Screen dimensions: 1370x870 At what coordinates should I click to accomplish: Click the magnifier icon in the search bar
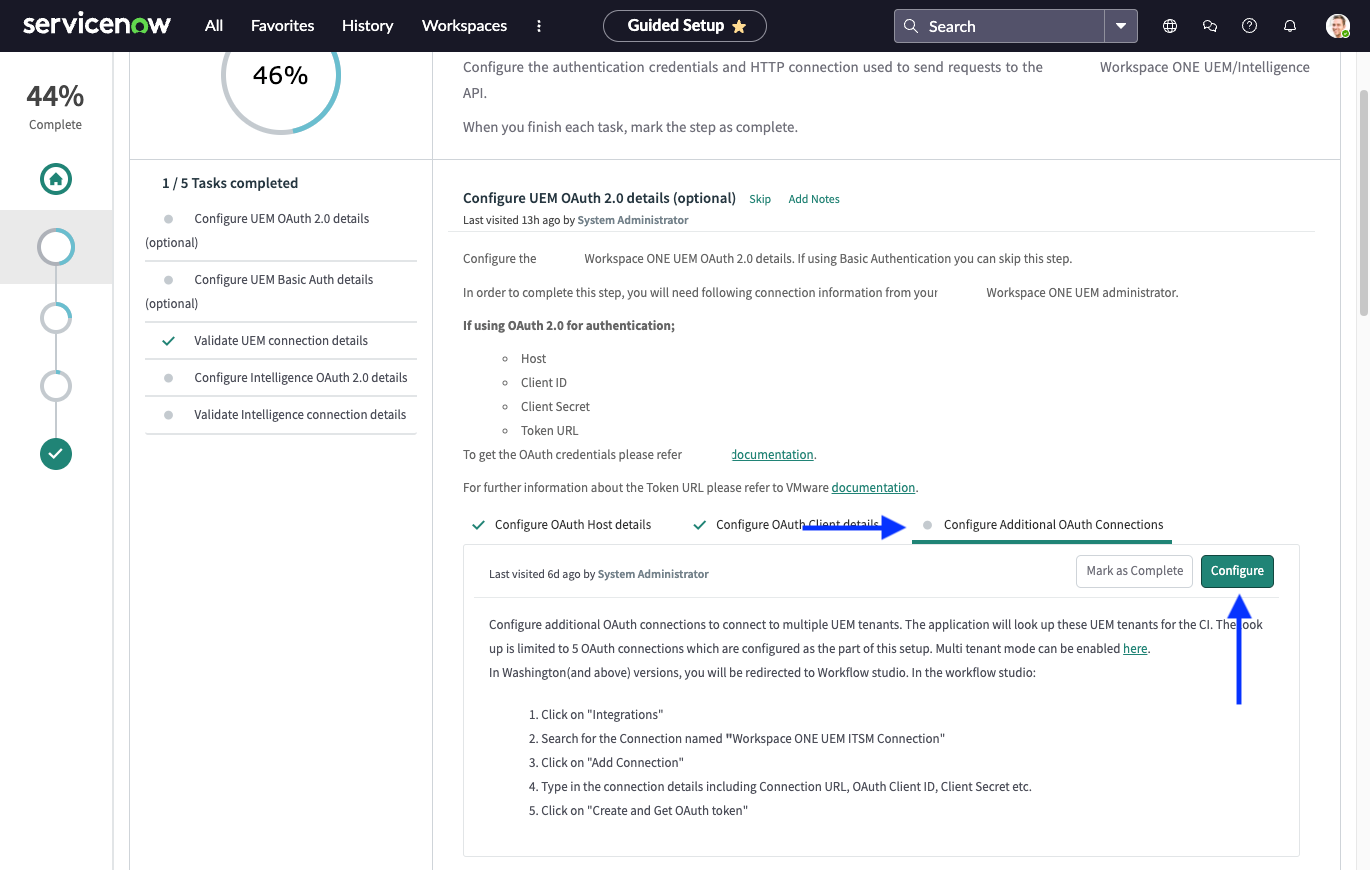[x=911, y=25]
